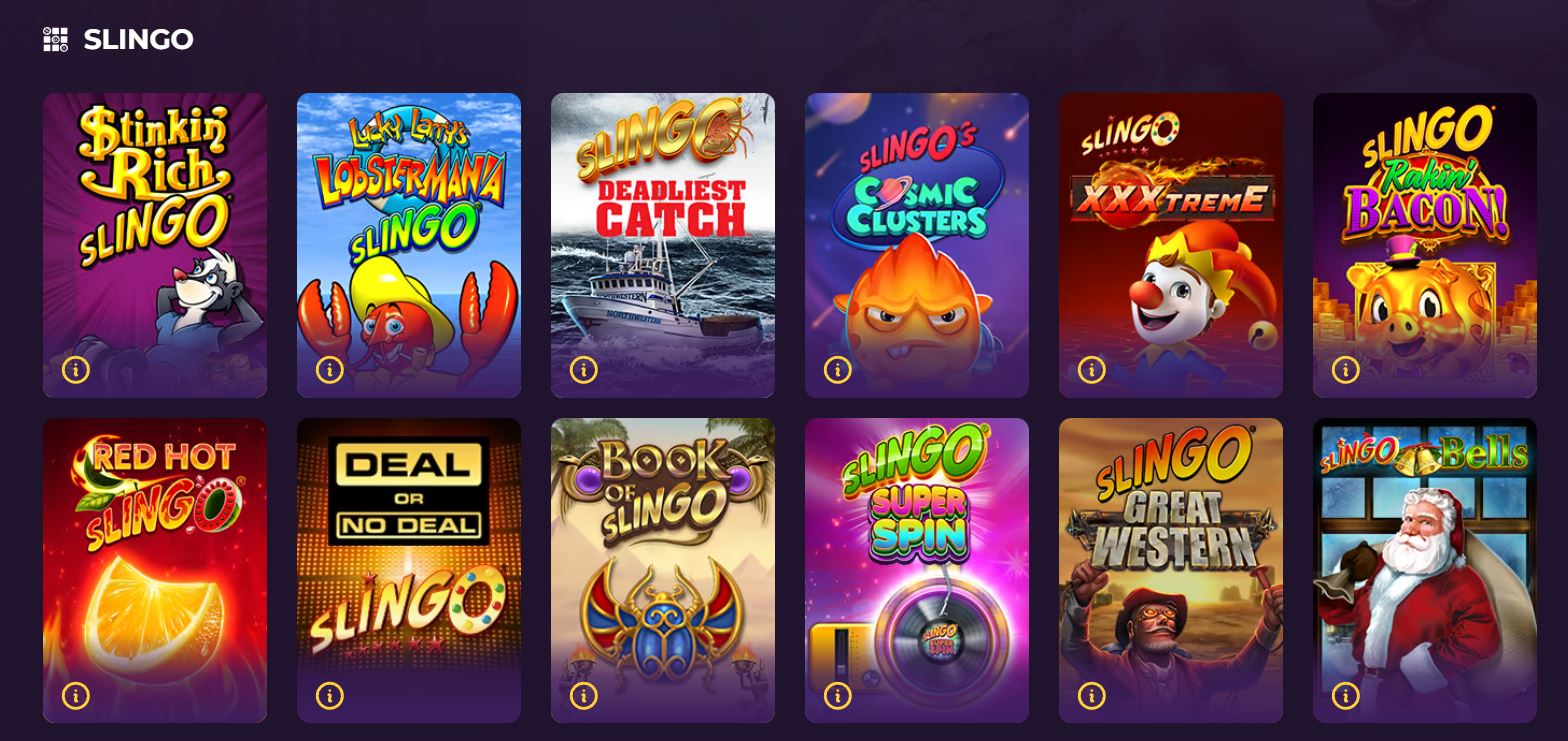Image resolution: width=1568 pixels, height=741 pixels.
Task: Open info for Red Hot Slingo
Action: [x=75, y=695]
